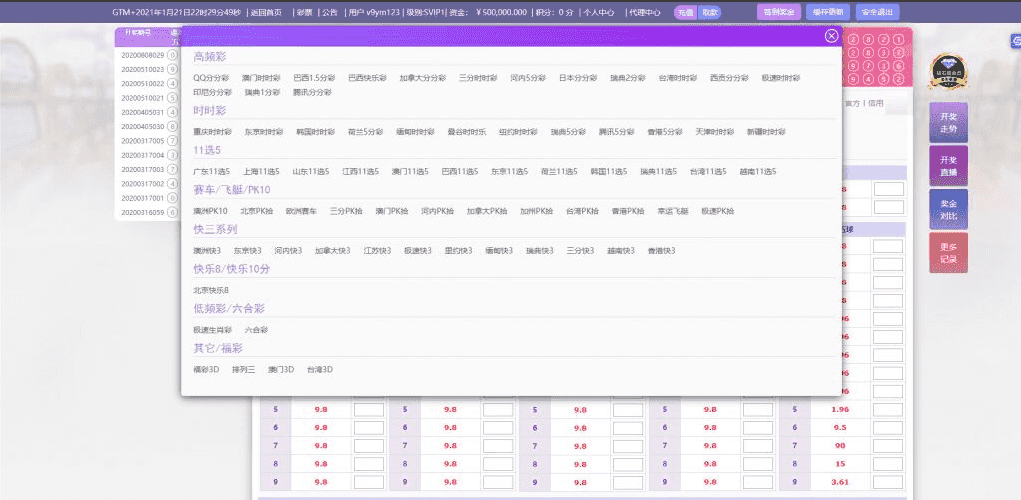
Task: Open the 开奖走势 side button
Action: tap(948, 122)
